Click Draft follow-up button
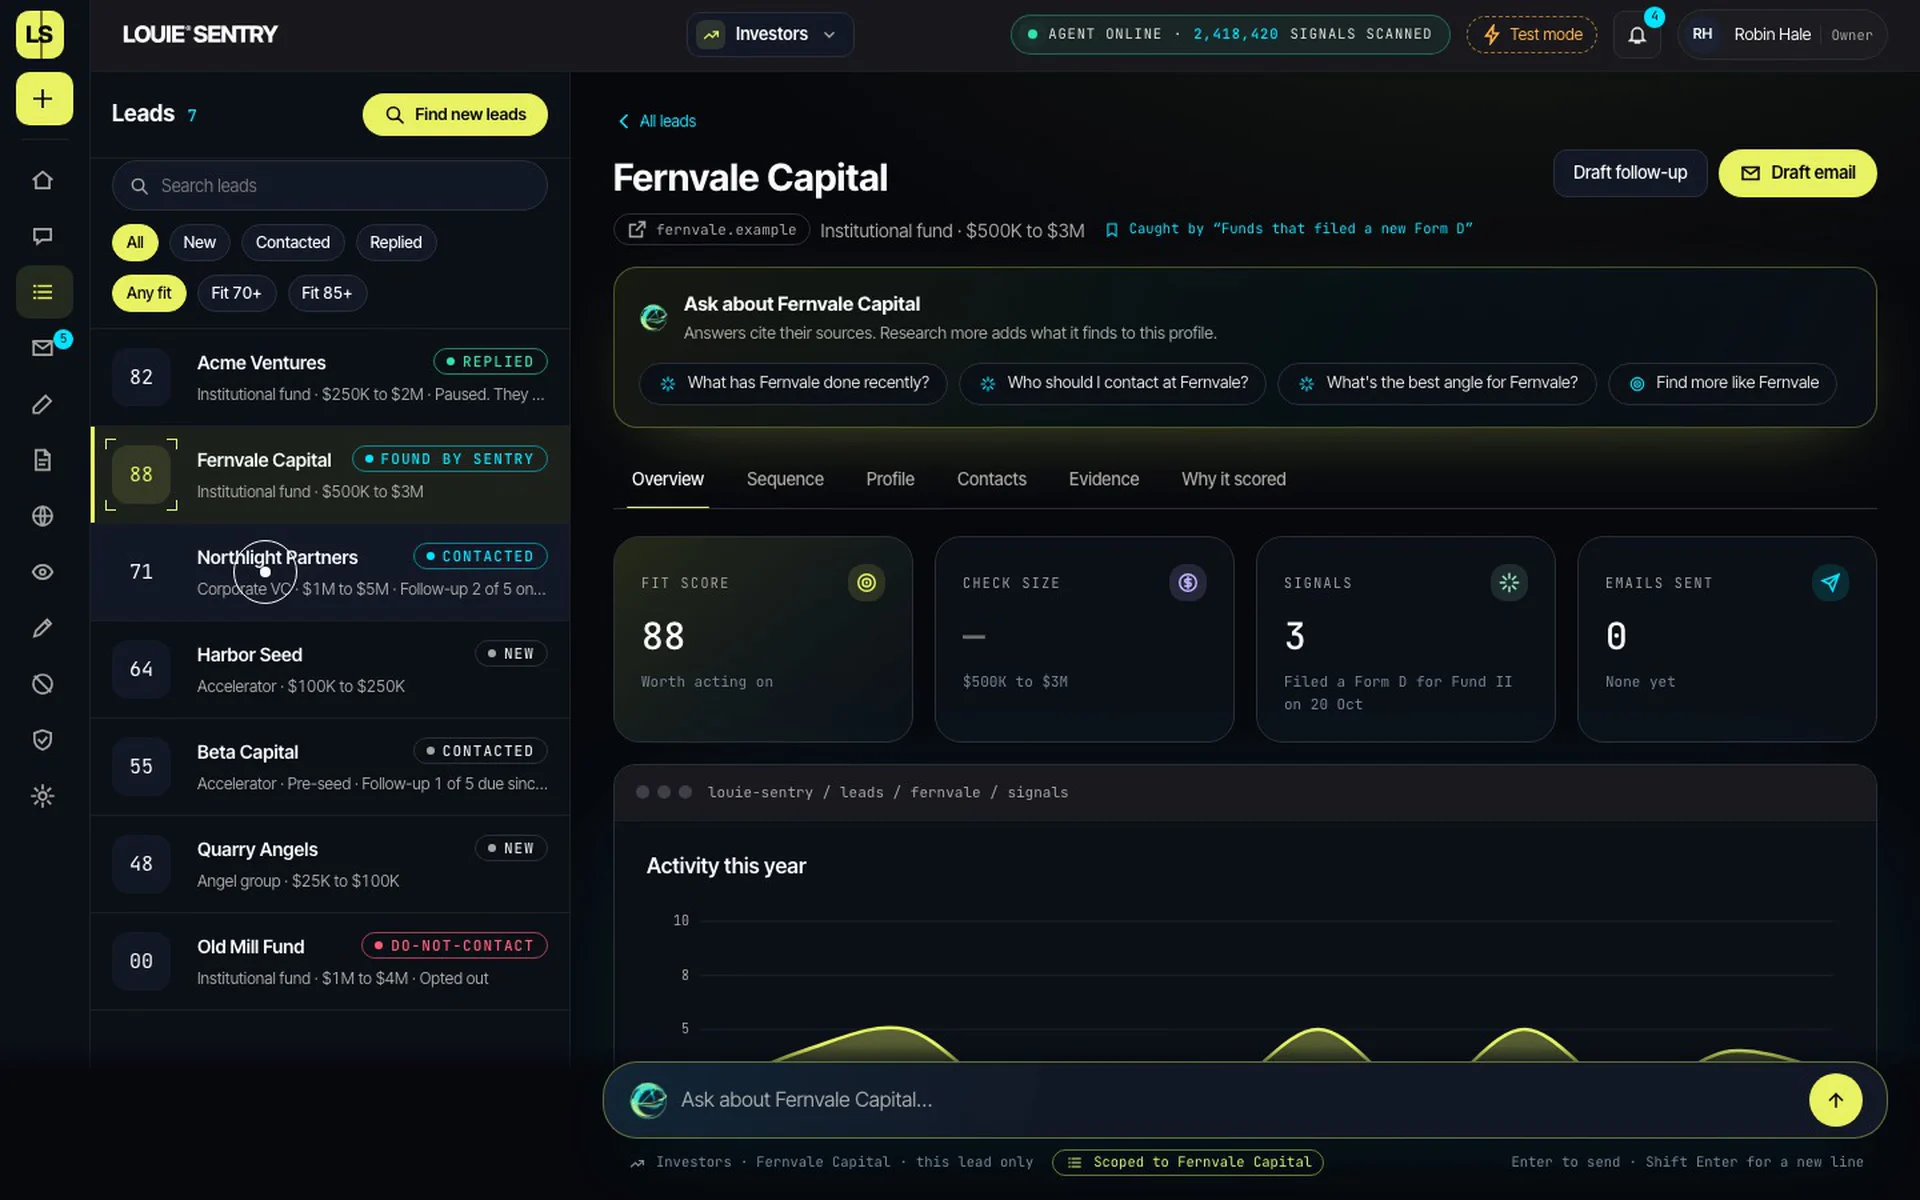 coord(1629,173)
